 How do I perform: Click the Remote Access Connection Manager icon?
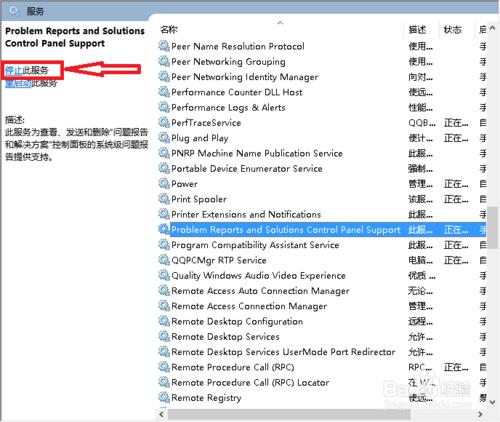click(x=164, y=306)
